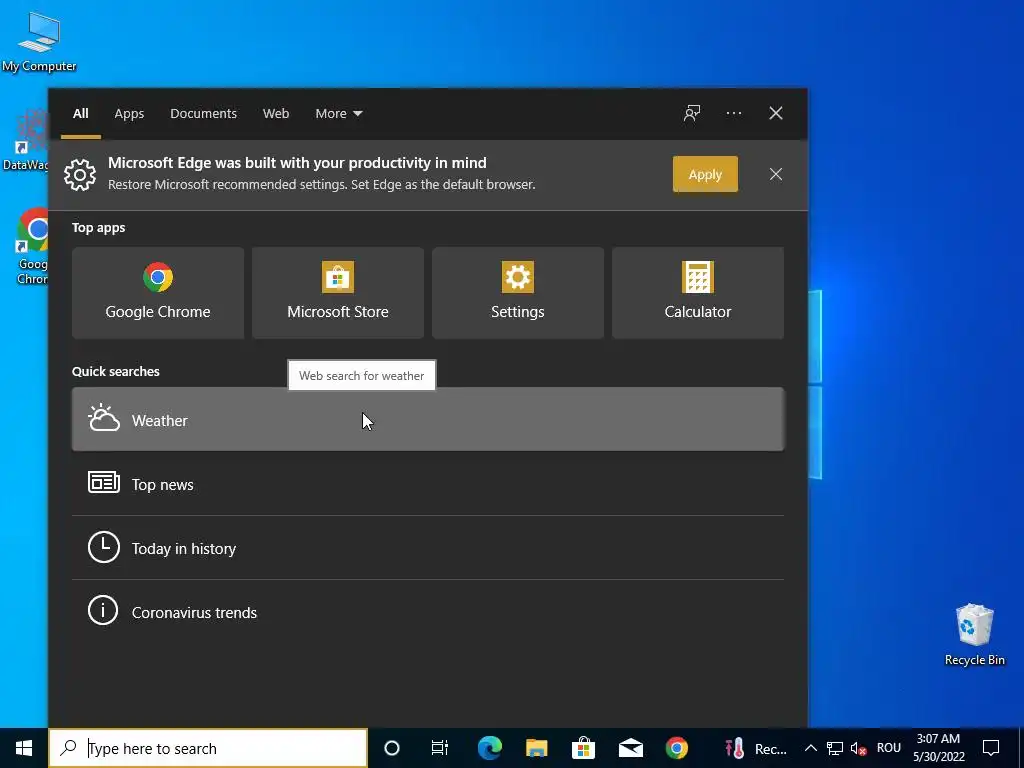This screenshot has height=768, width=1024.
Task: Switch to the Apps search tab
Action: (129, 114)
